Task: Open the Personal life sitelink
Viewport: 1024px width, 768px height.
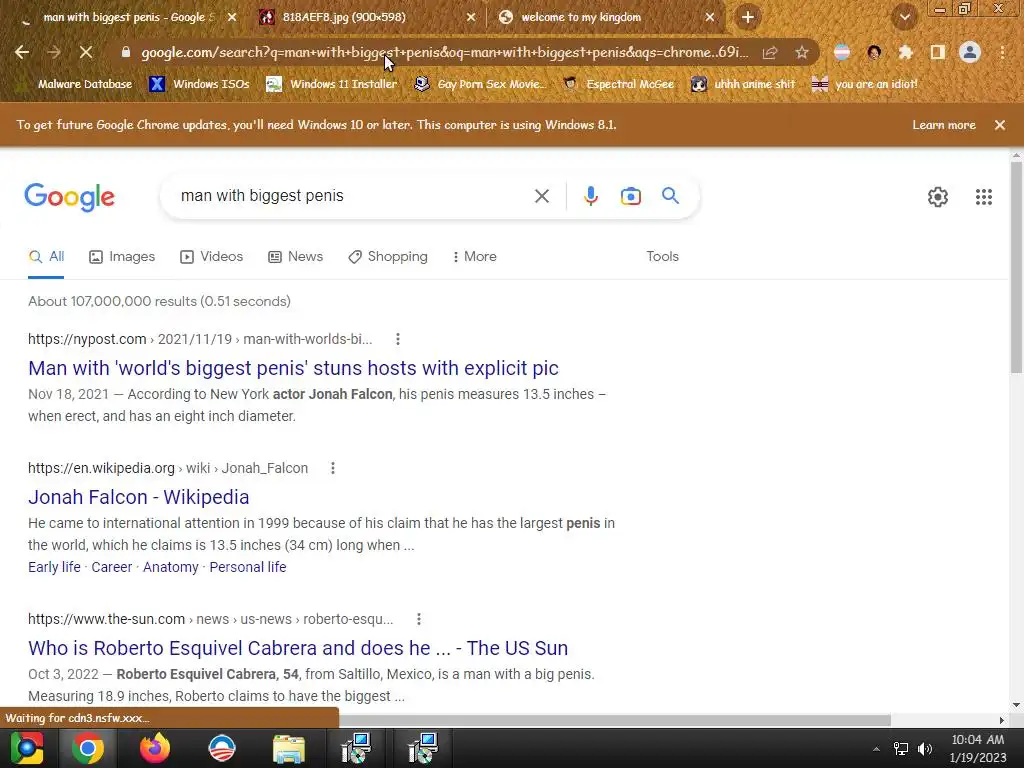Action: (248, 567)
